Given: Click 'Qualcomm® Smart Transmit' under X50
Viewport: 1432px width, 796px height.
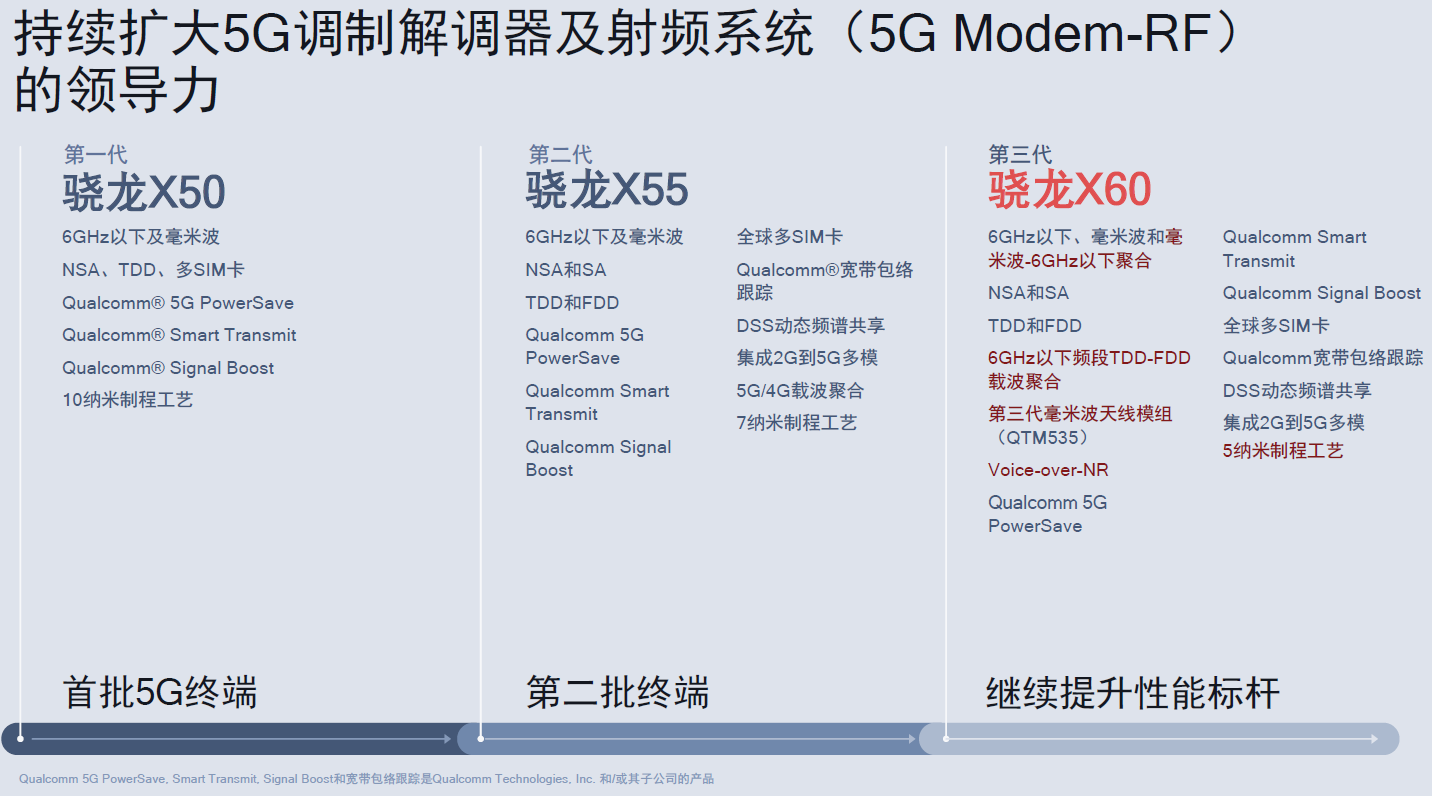Looking at the screenshot, I should point(179,335).
